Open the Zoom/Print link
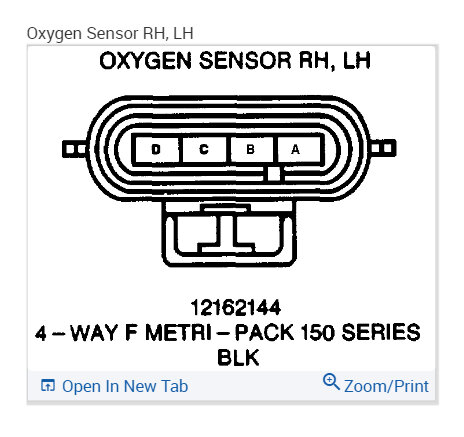 tap(386, 386)
